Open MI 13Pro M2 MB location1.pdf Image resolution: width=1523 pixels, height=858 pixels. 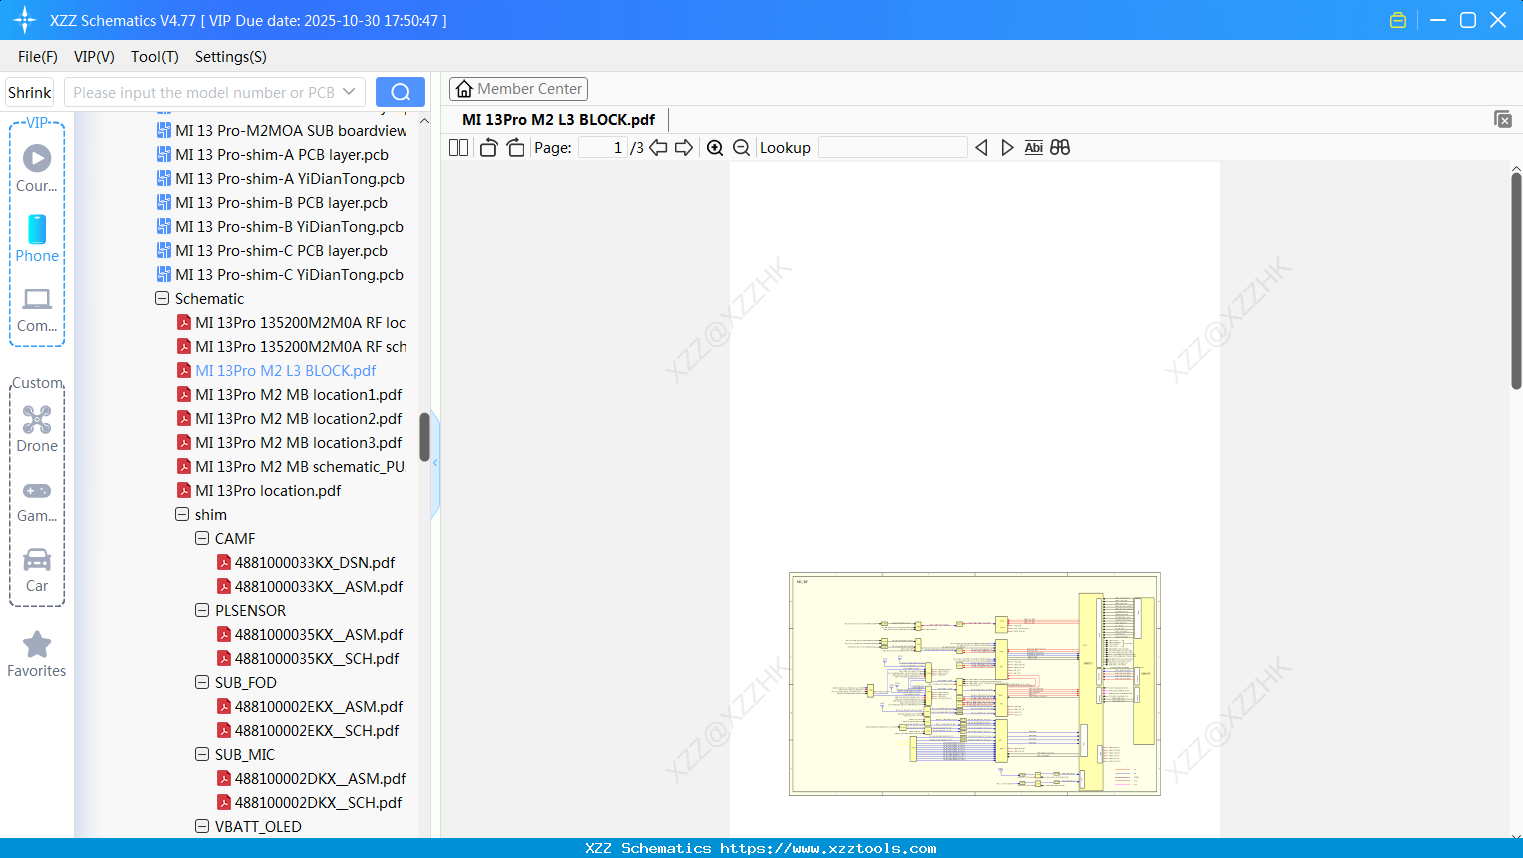pyautogui.click(x=290, y=394)
